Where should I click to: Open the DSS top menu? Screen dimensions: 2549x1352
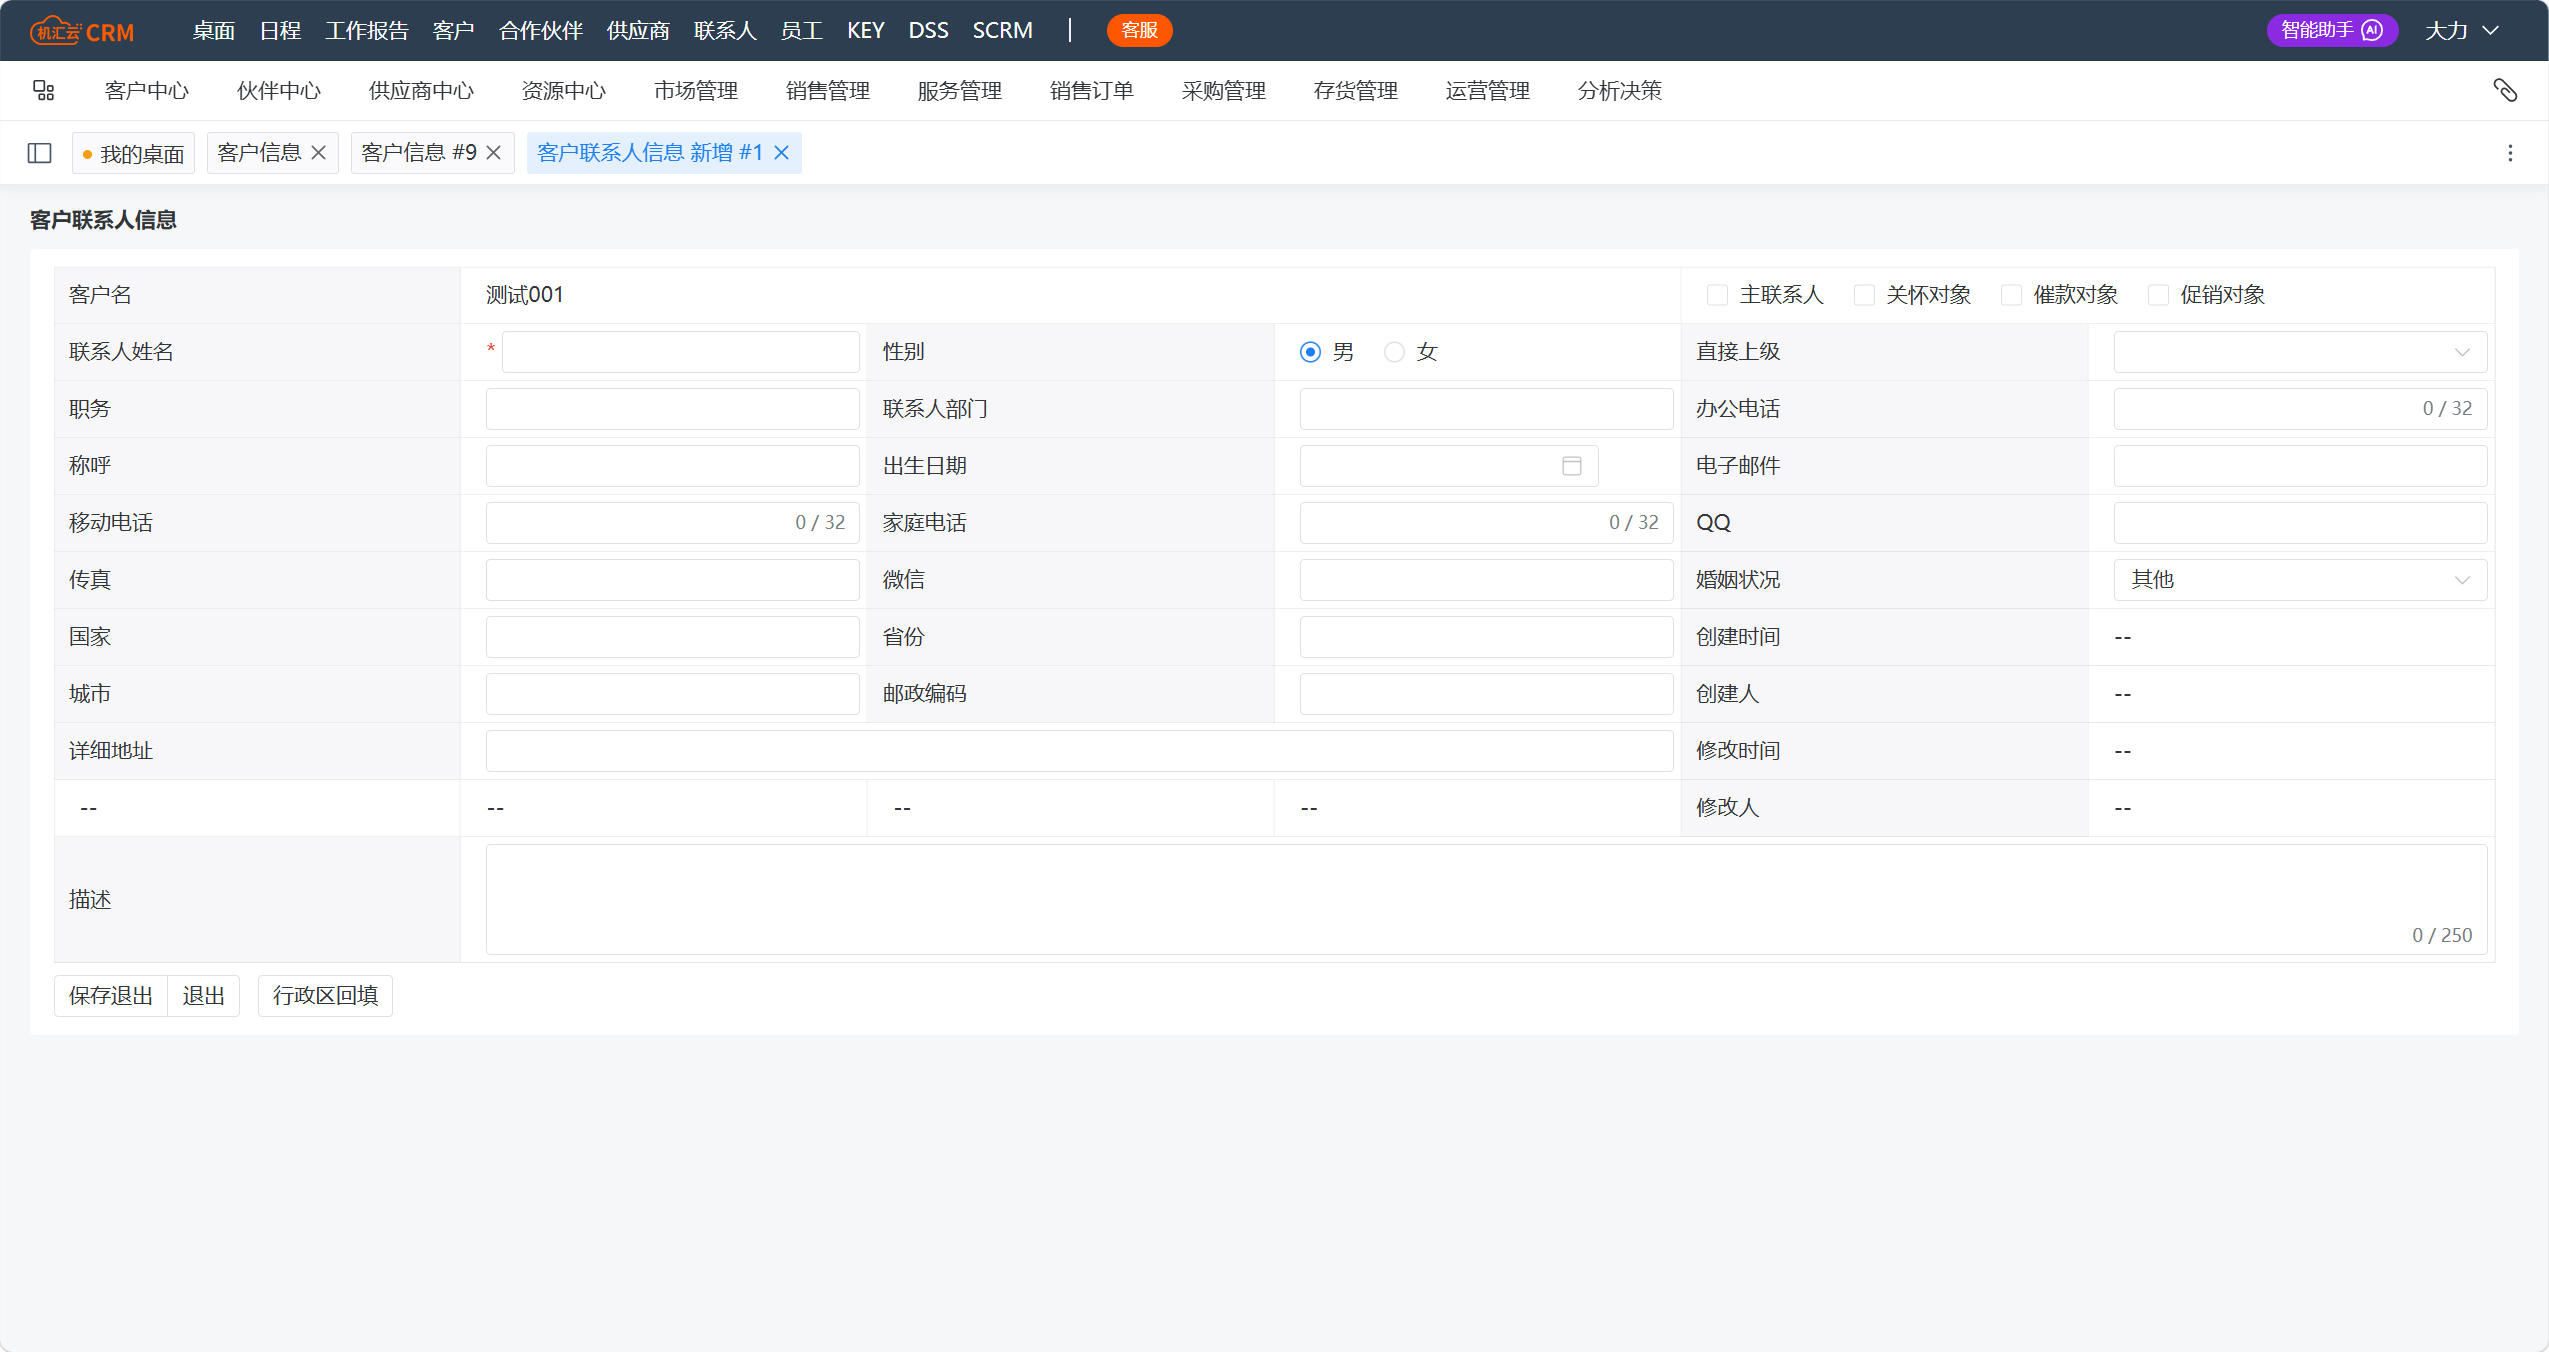(928, 31)
